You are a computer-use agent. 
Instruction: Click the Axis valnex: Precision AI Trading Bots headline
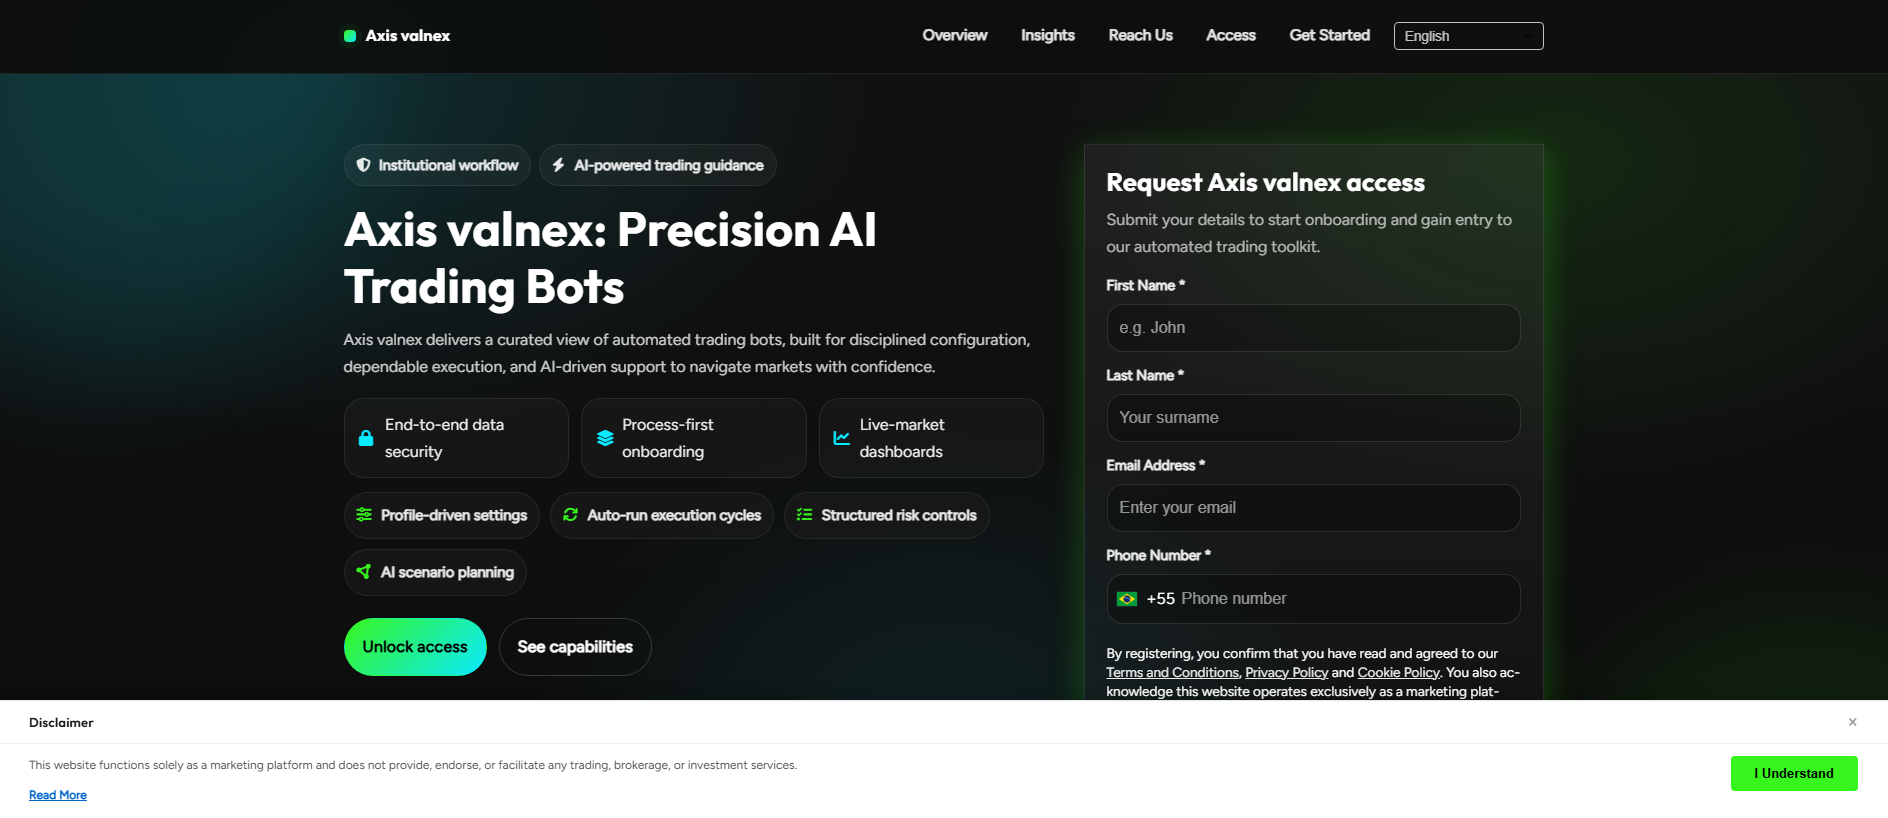click(610, 258)
